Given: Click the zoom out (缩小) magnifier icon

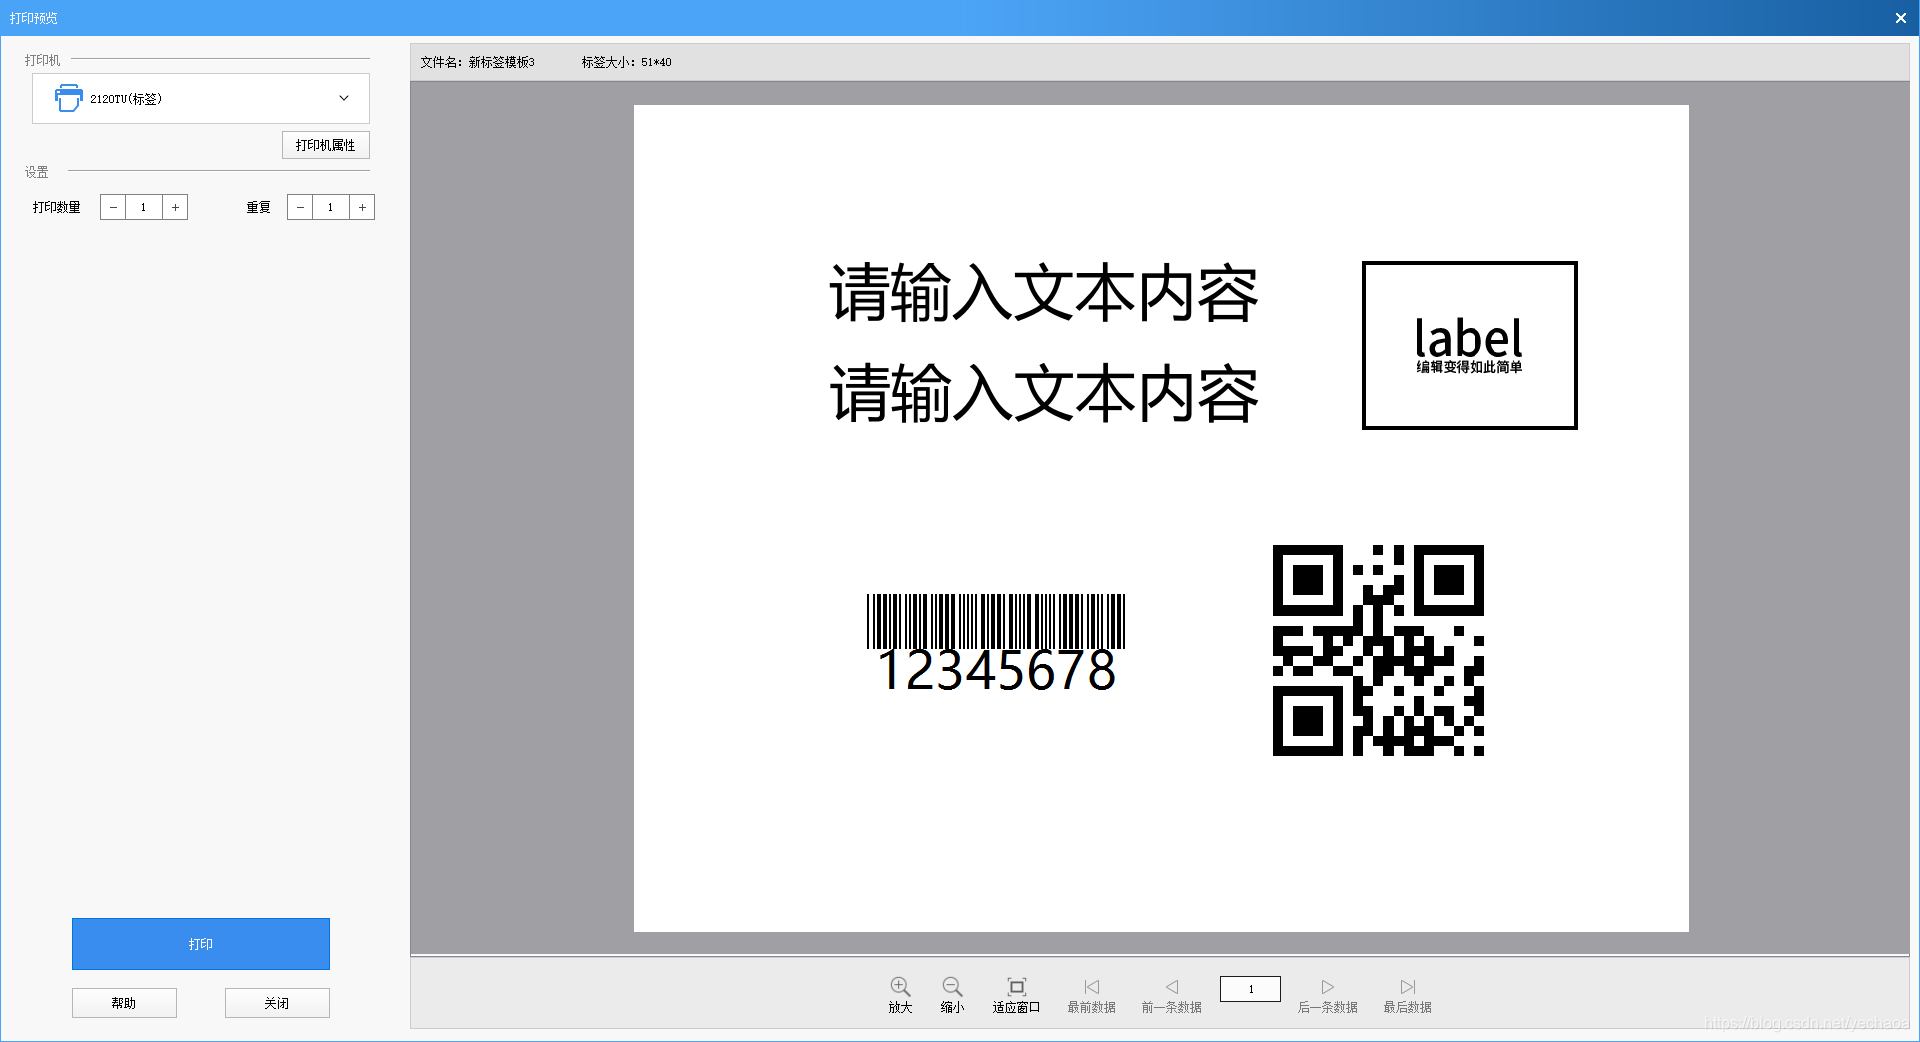Looking at the screenshot, I should click(952, 987).
